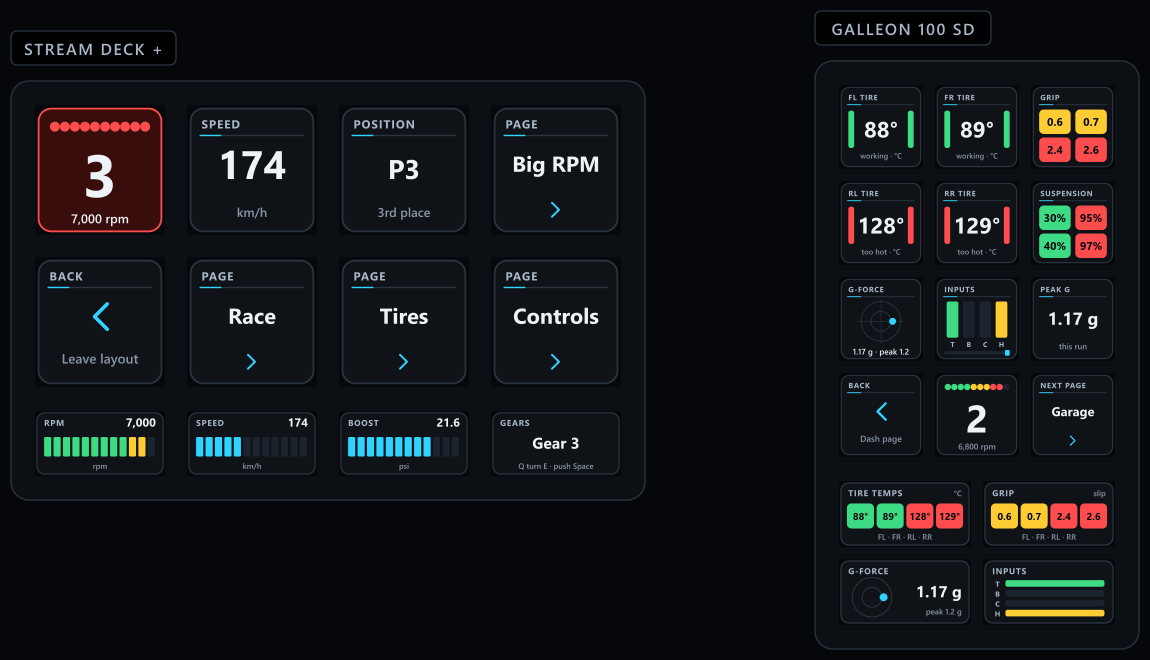Open the Controls page key

pos(555,322)
